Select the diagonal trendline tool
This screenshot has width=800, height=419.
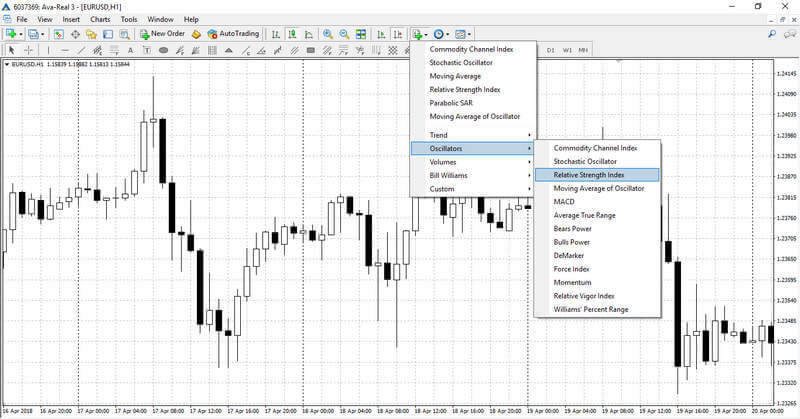(81, 50)
